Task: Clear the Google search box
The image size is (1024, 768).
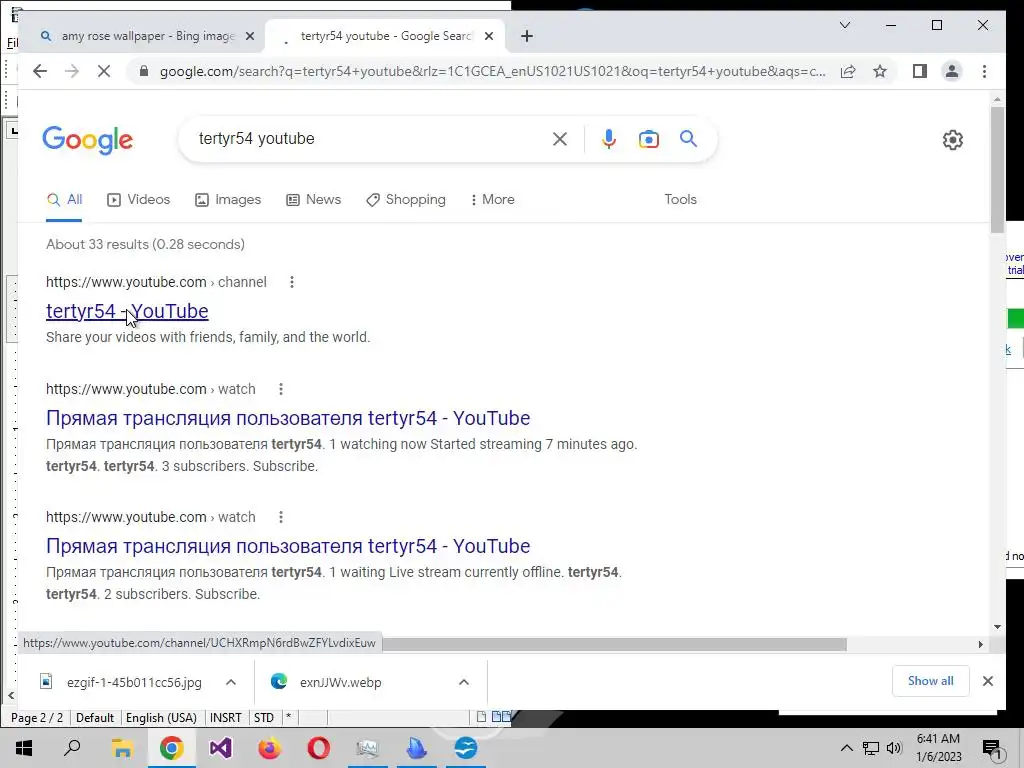Action: click(560, 139)
